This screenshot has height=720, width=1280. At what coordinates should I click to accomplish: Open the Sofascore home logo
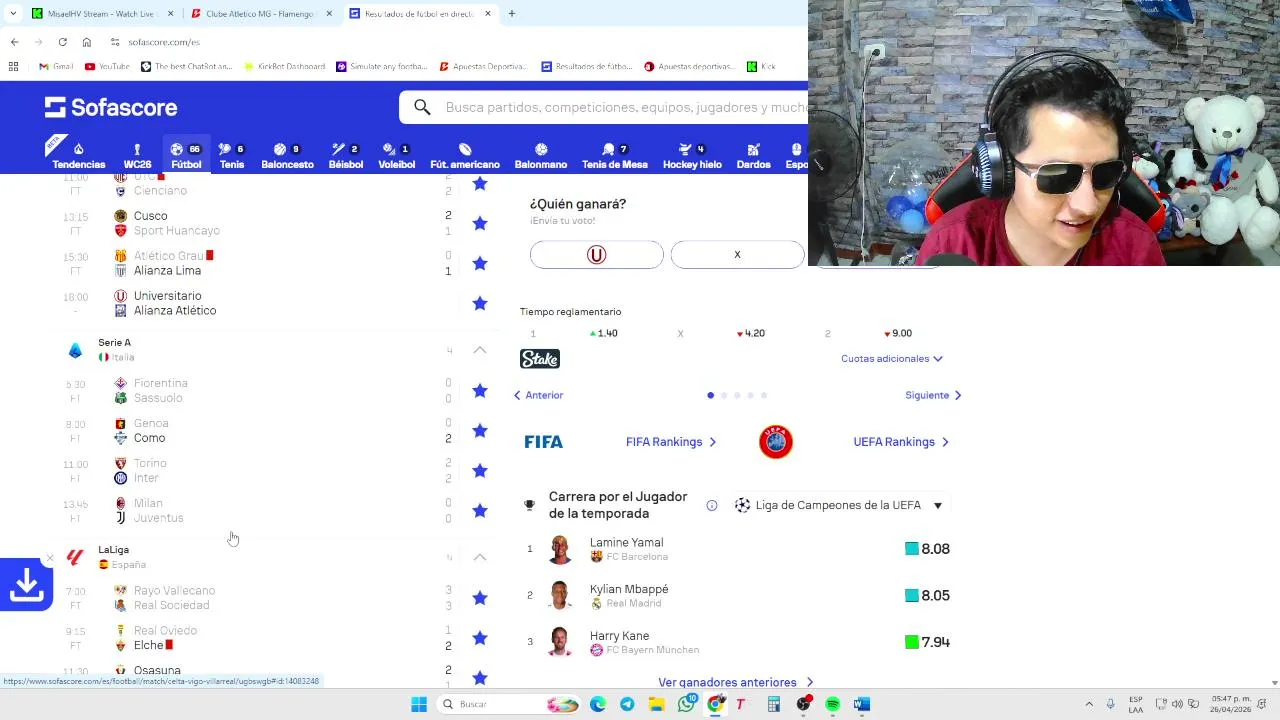tap(111, 107)
